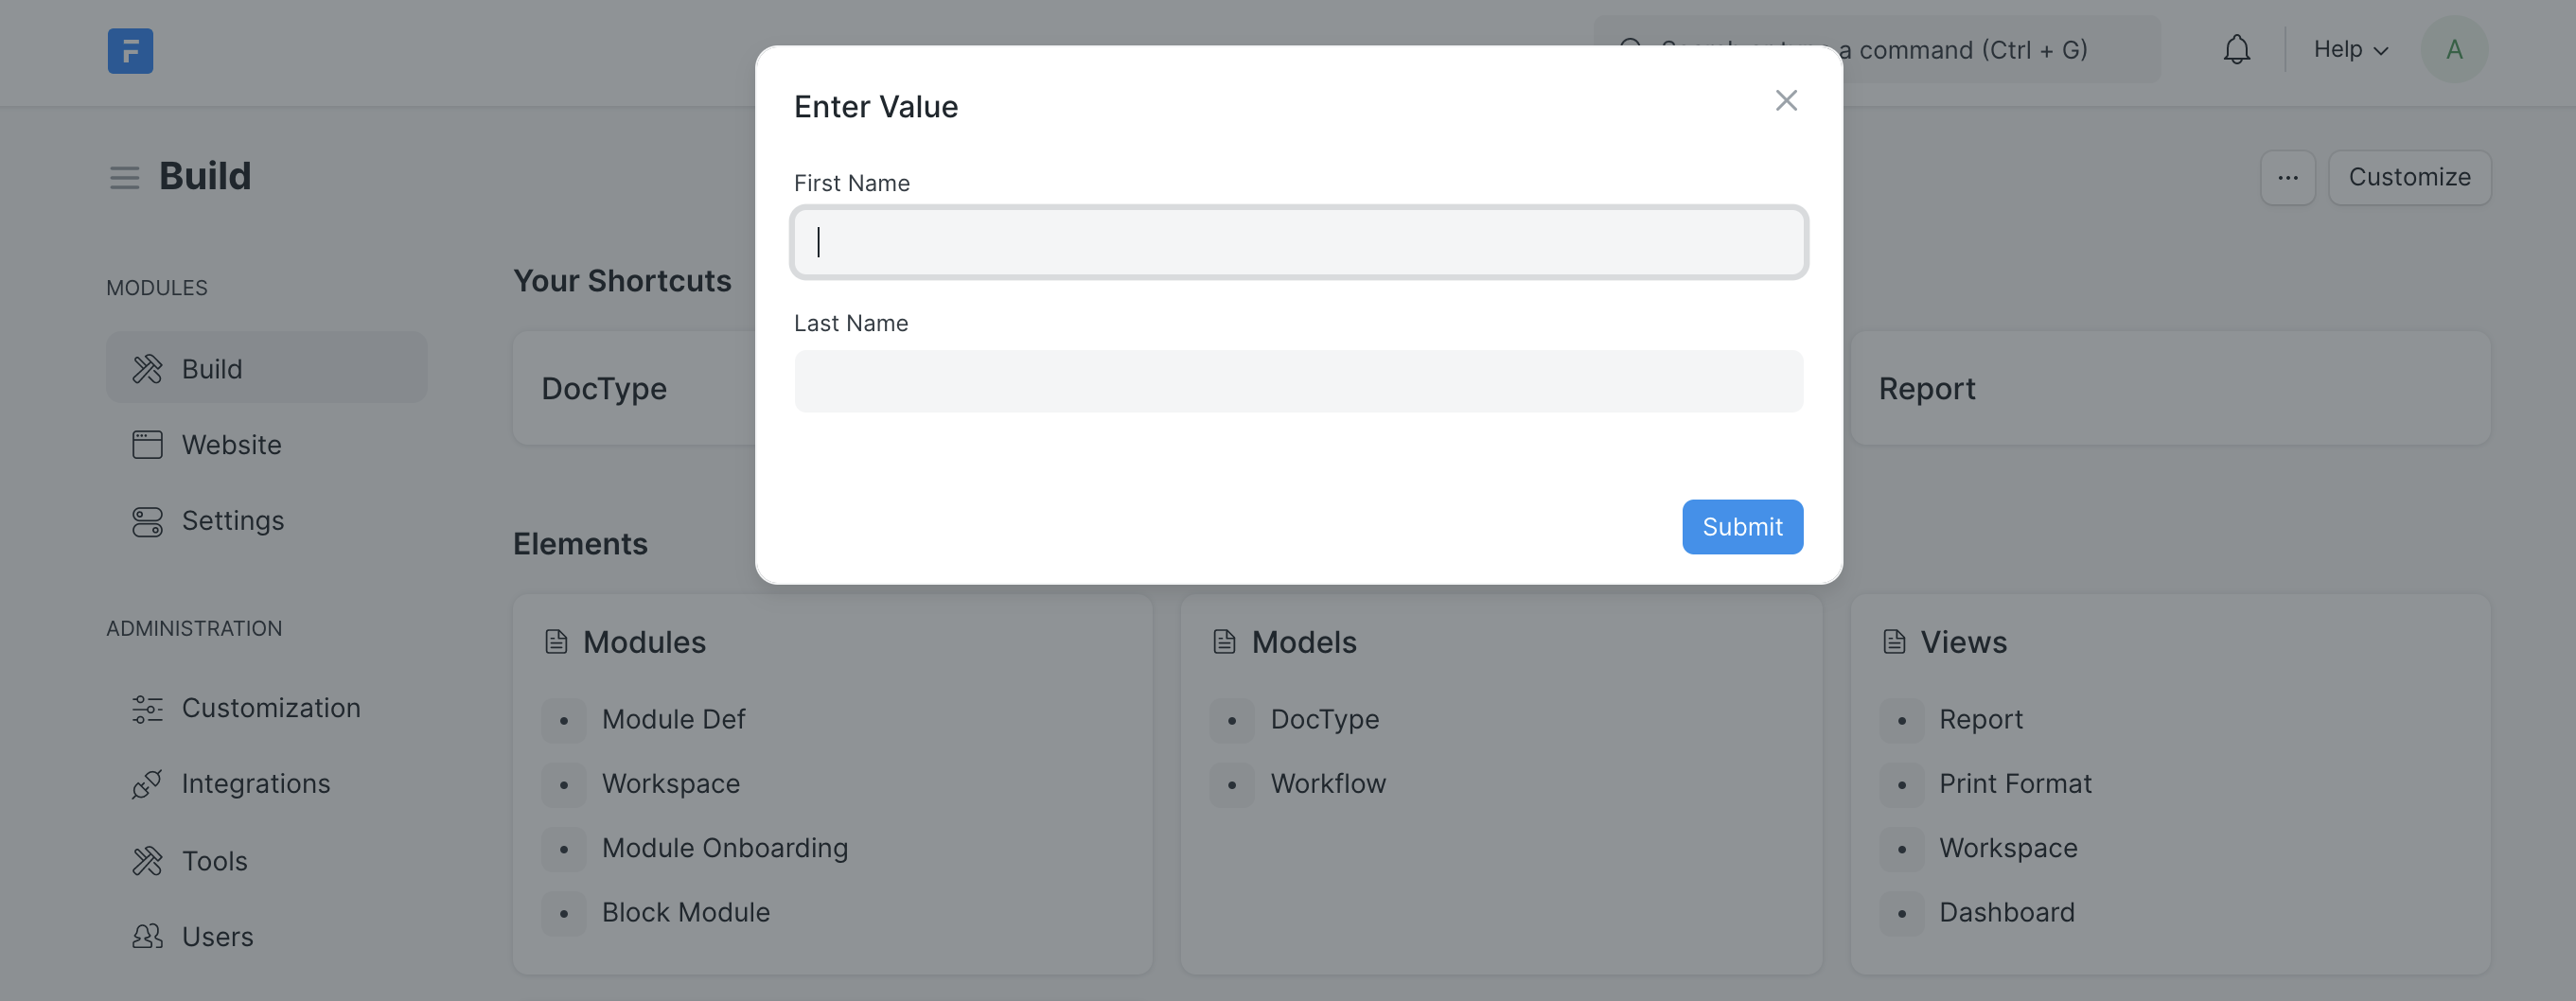
Task: Open the three-dots options menu
Action: (2287, 178)
